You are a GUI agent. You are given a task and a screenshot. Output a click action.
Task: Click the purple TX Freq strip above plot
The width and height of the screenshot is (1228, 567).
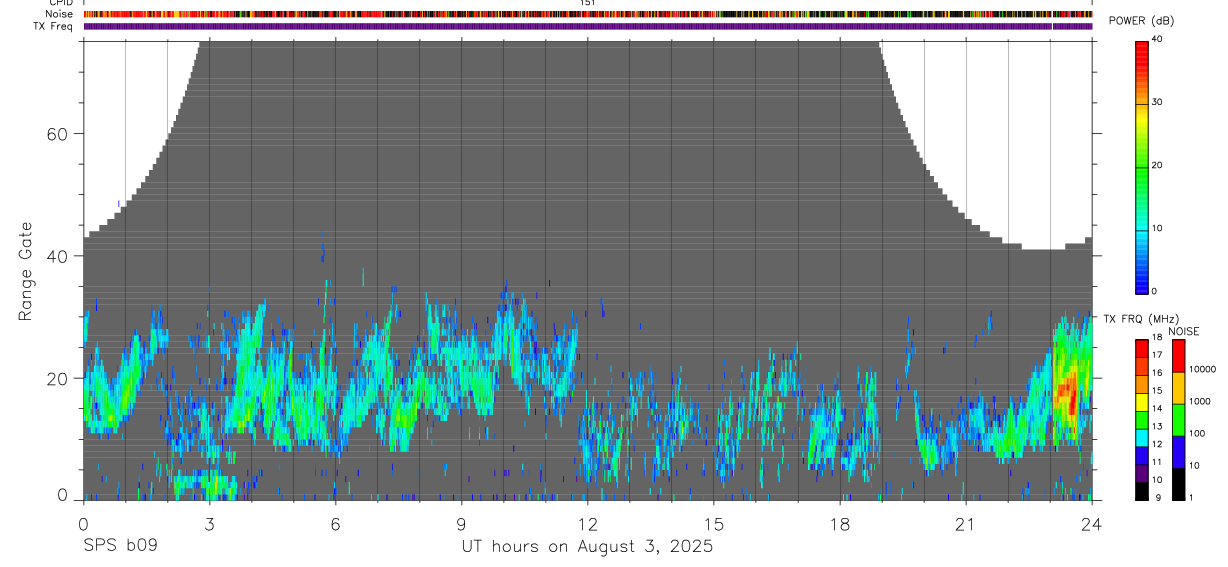588,26
